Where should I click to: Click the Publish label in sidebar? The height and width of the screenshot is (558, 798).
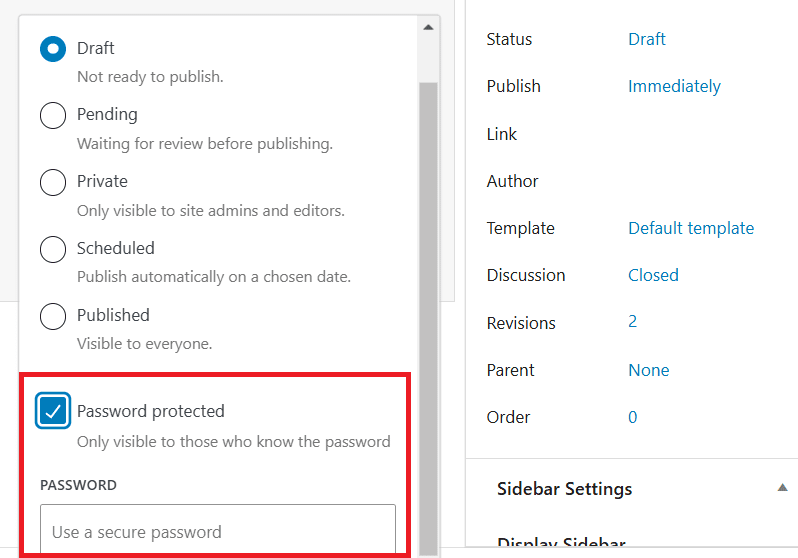click(x=514, y=86)
